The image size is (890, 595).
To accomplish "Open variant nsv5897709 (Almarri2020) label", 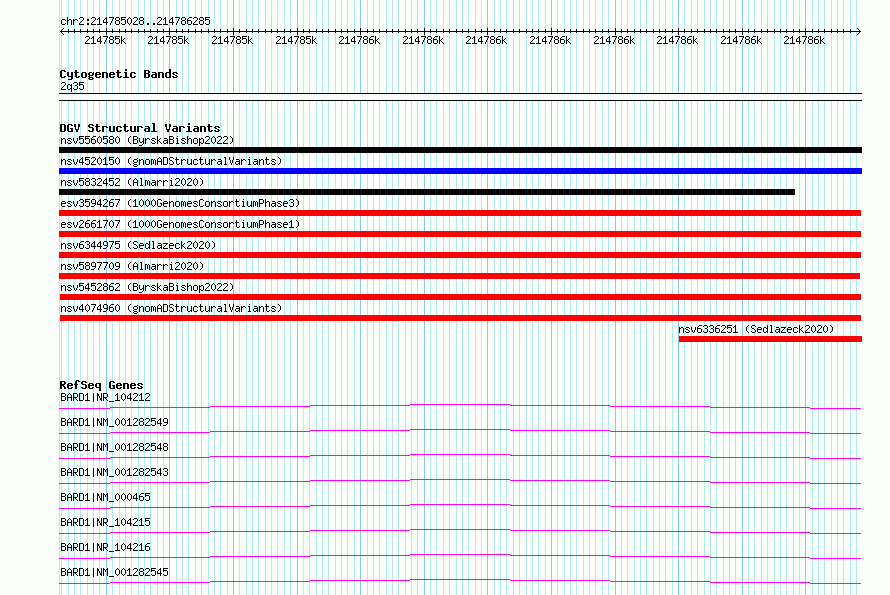I will [x=132, y=266].
